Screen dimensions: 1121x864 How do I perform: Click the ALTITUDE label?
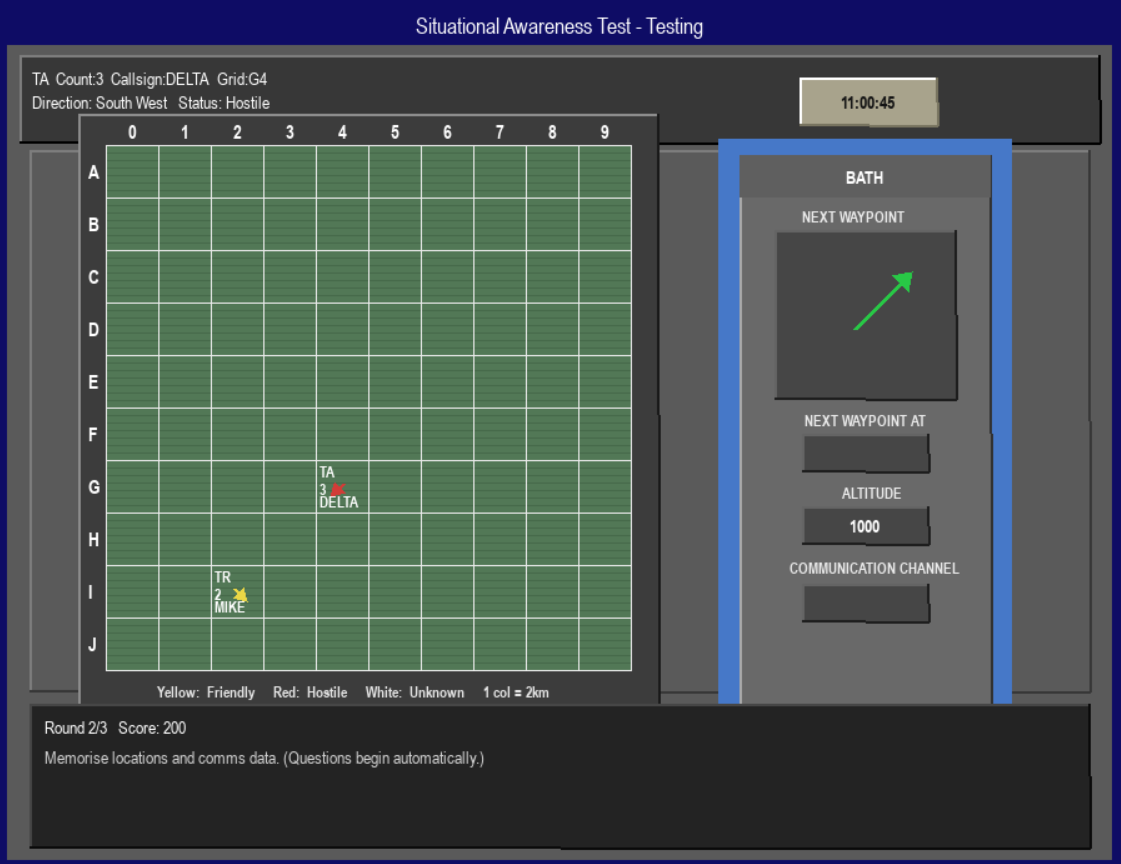coord(871,494)
